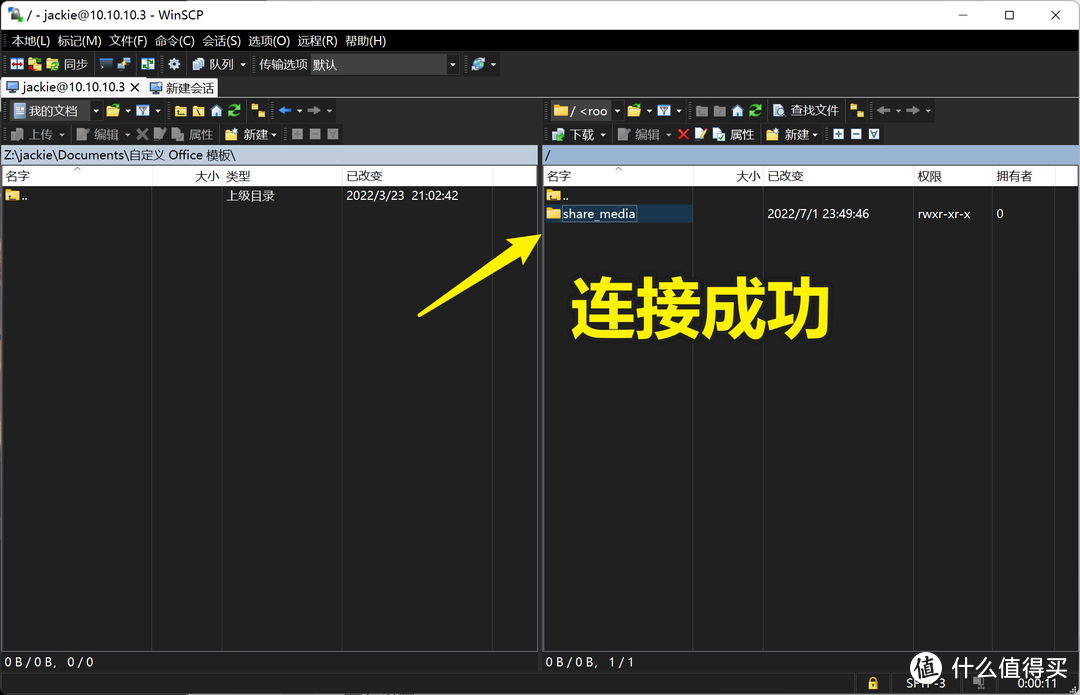Go to home directory in remote panel
The image size is (1080, 695).
click(735, 110)
